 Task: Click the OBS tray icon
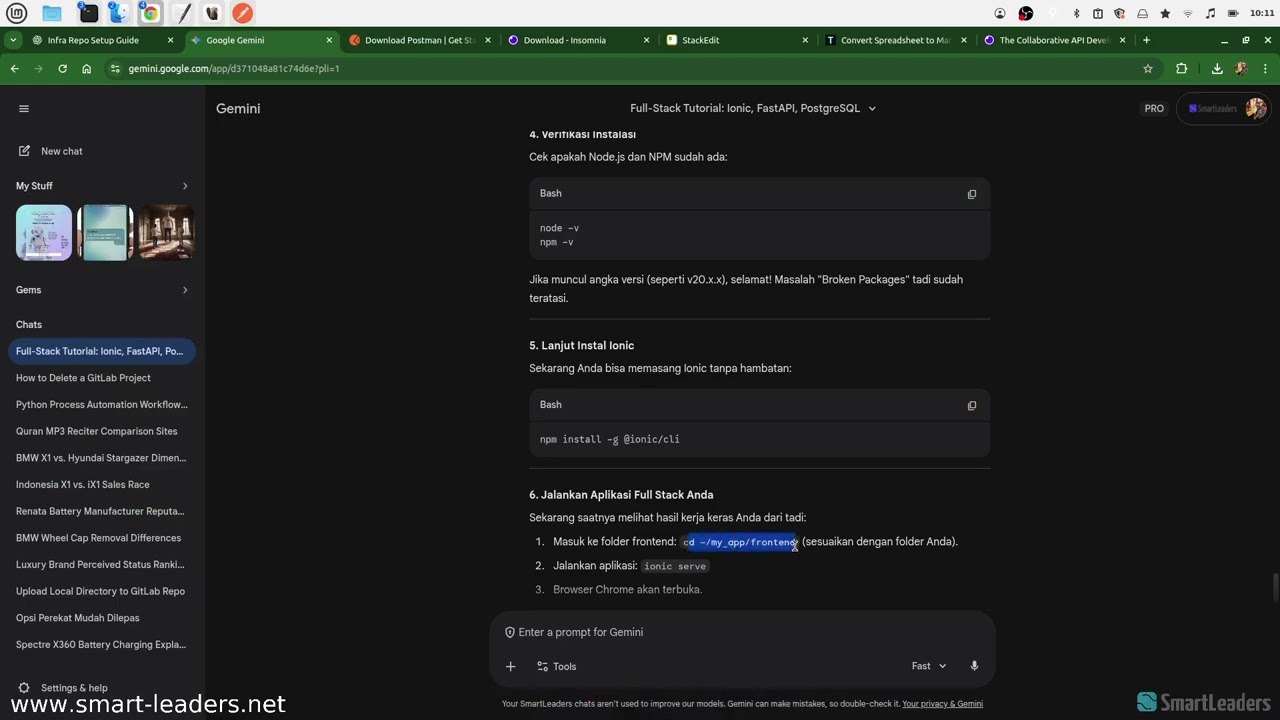tap(1025, 13)
